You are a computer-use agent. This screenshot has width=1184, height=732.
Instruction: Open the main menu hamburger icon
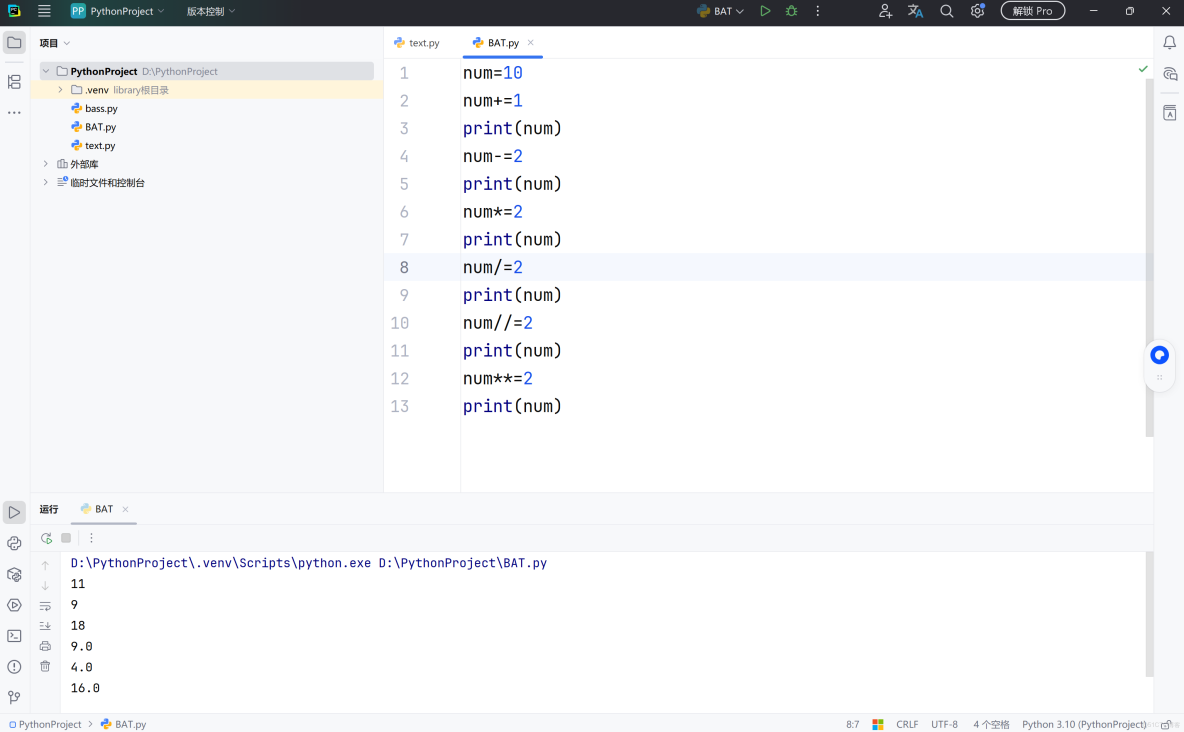coord(44,11)
